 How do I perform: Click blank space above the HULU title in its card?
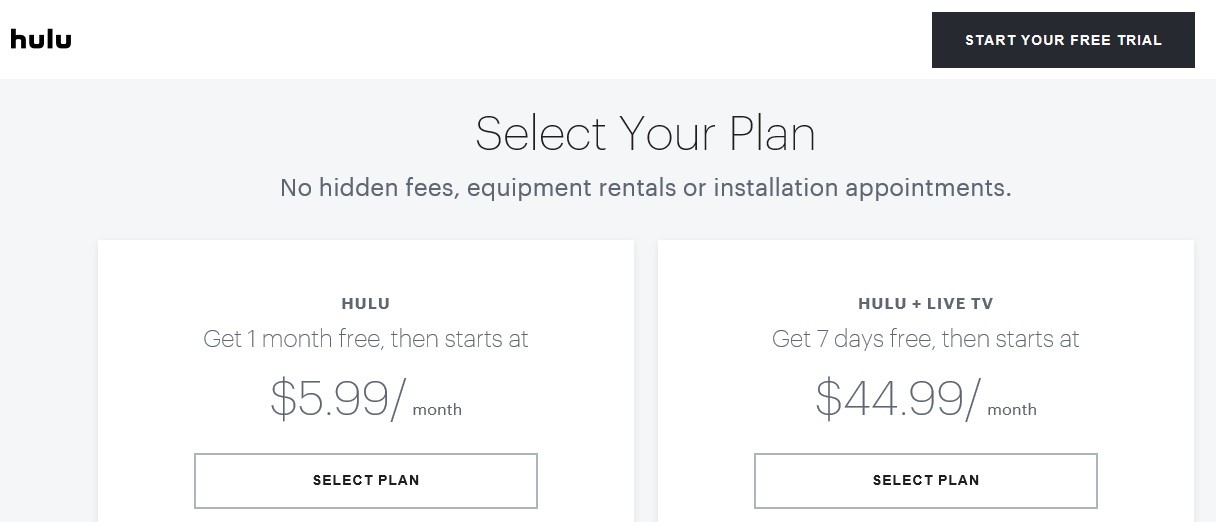(x=366, y=267)
